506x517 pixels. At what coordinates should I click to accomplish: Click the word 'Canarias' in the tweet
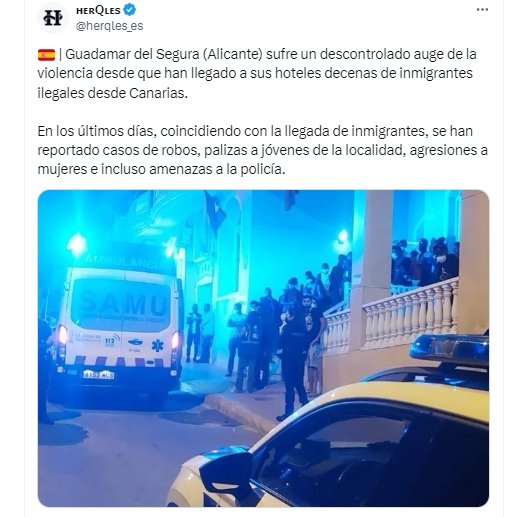click(x=157, y=93)
